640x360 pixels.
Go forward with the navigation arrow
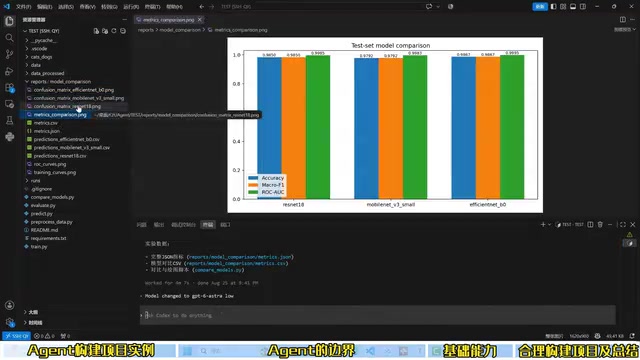(211, 7)
